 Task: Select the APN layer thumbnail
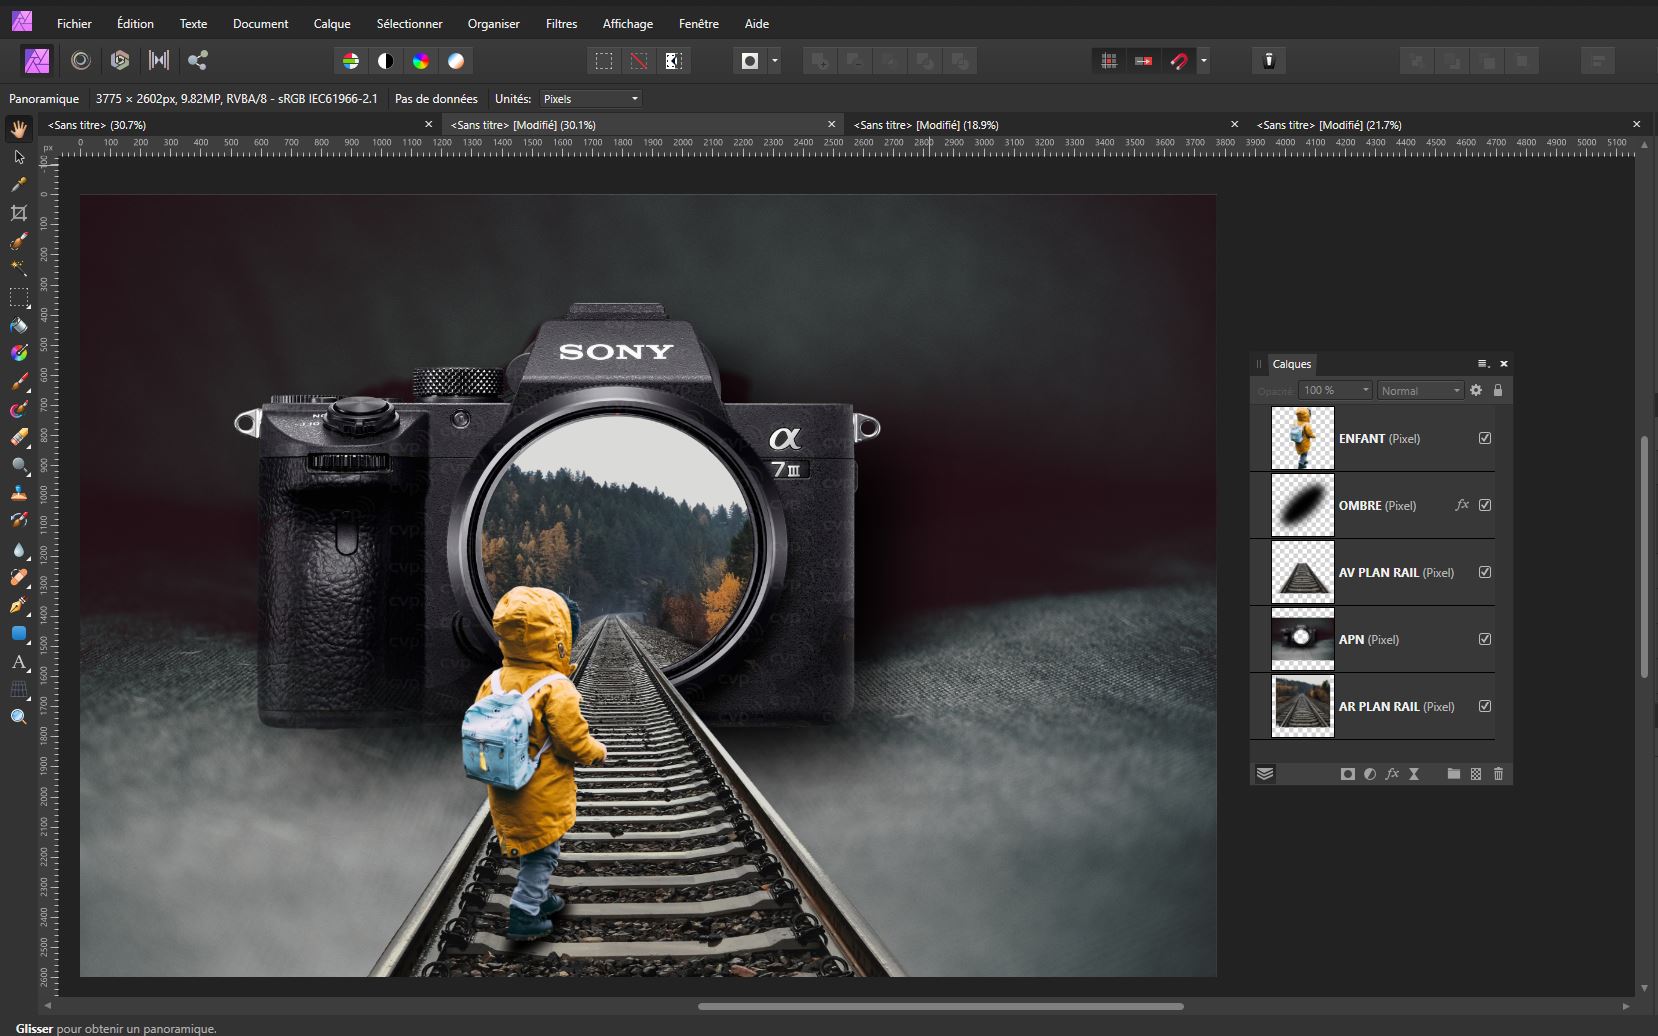click(1303, 639)
